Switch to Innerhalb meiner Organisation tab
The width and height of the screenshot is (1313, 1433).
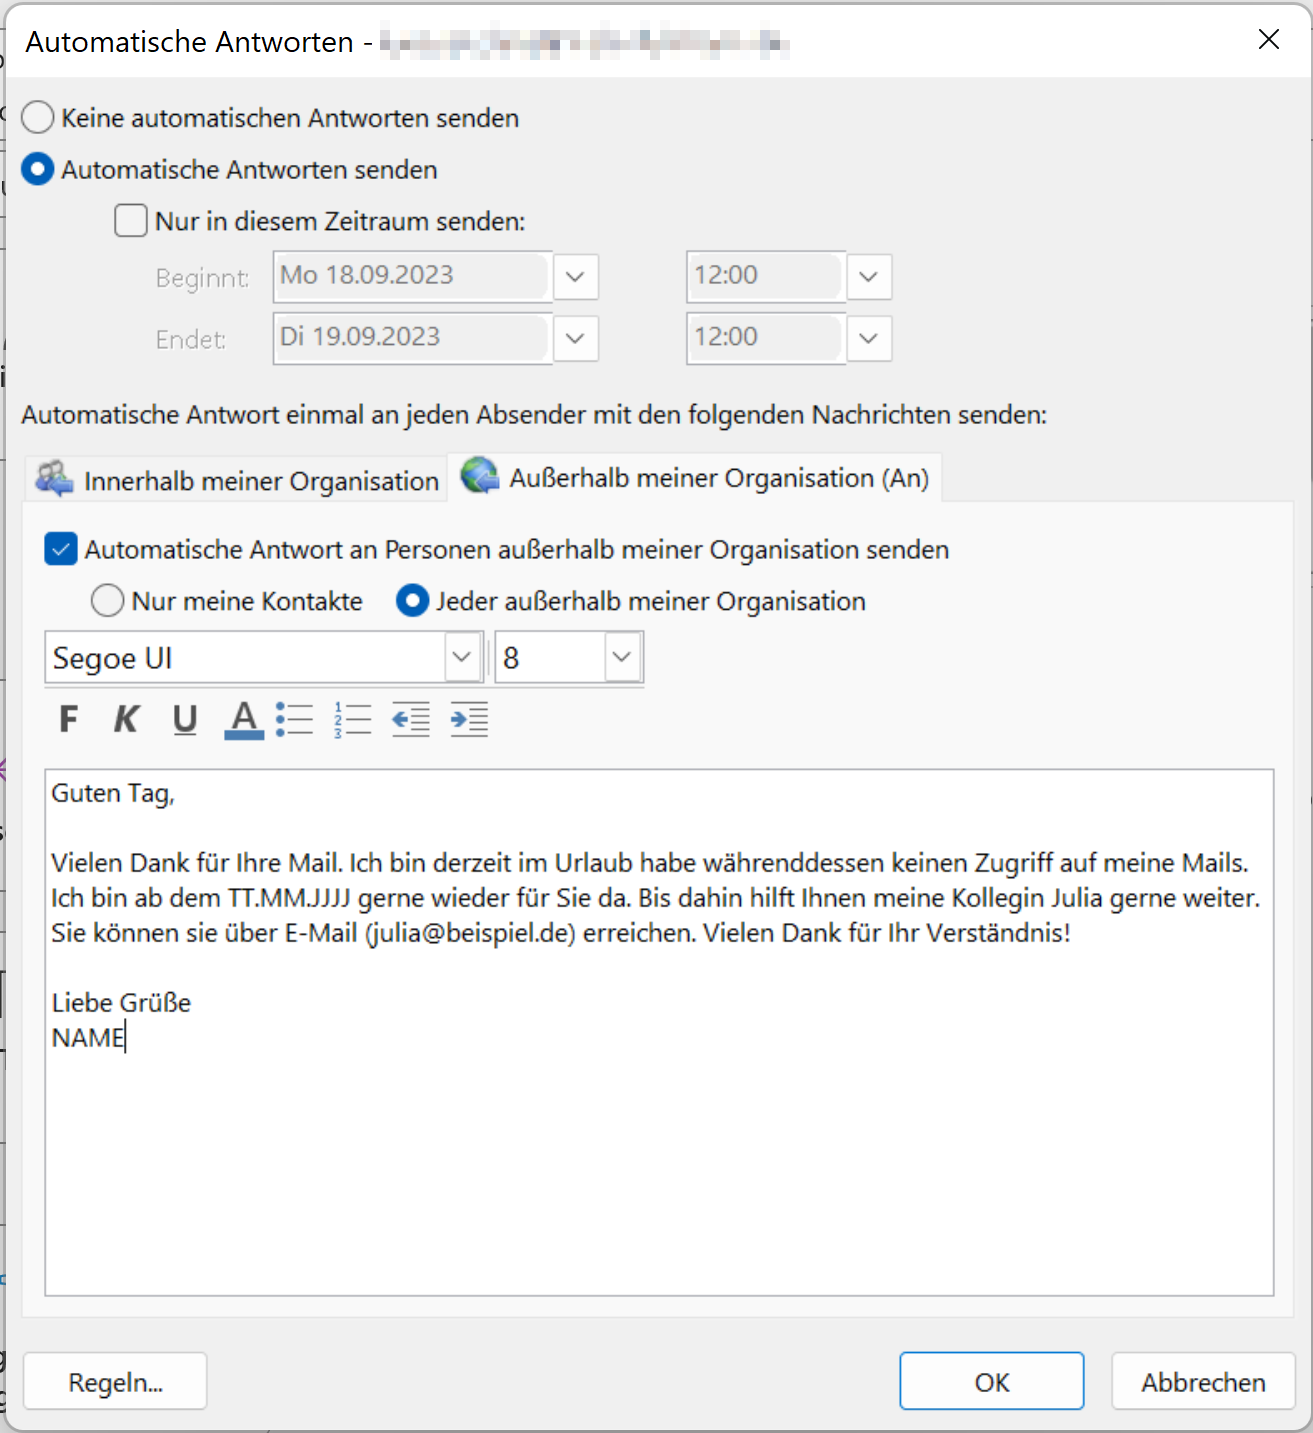point(238,480)
